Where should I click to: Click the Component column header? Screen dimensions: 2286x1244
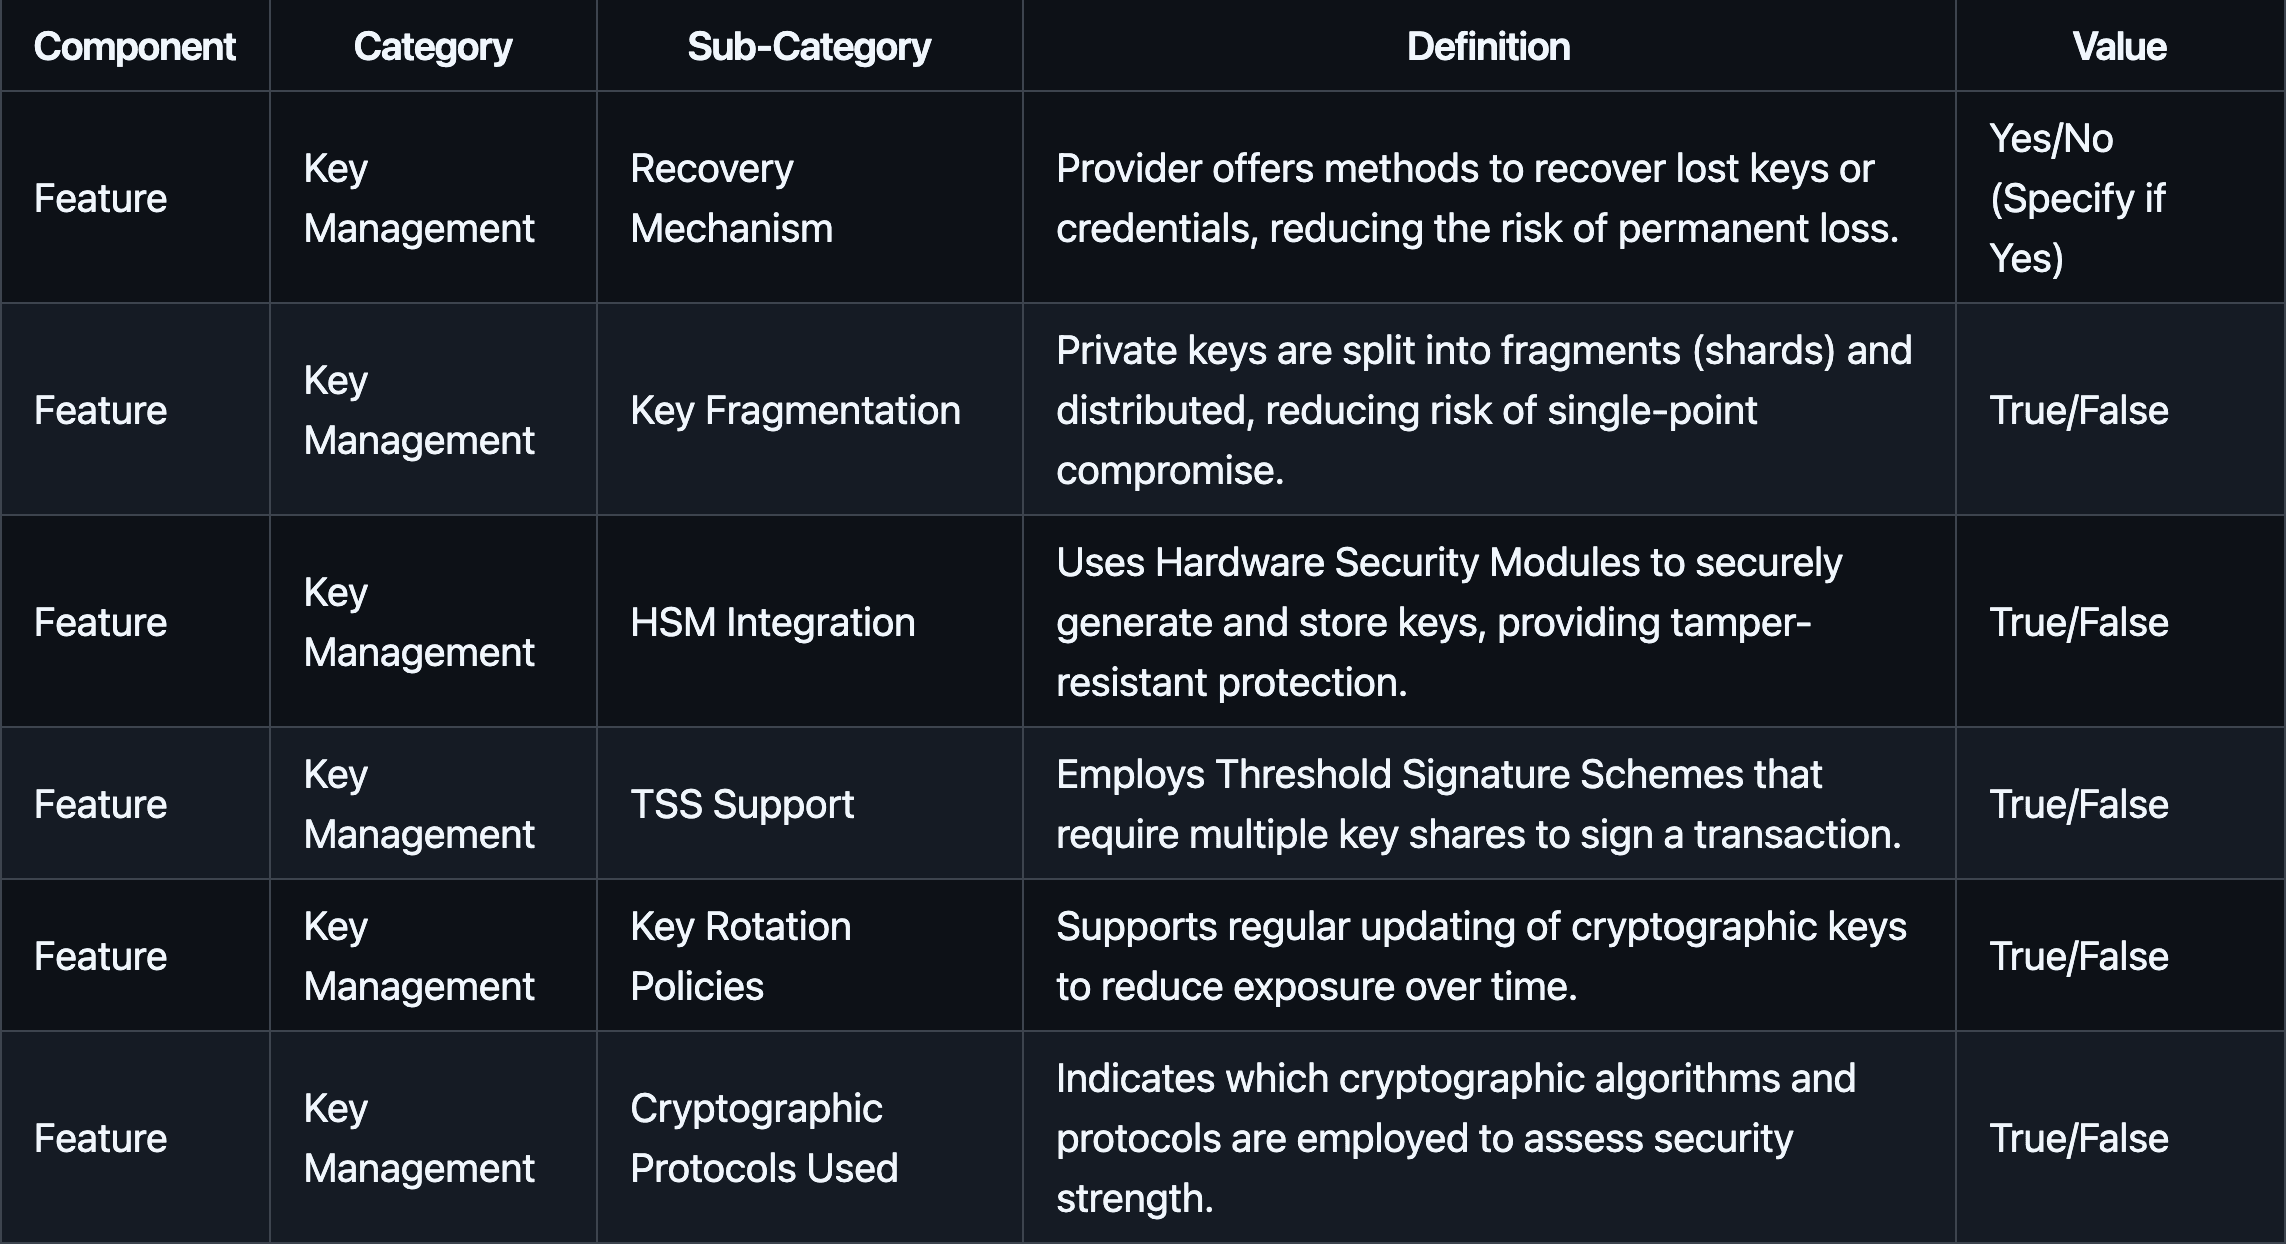pyautogui.click(x=135, y=47)
